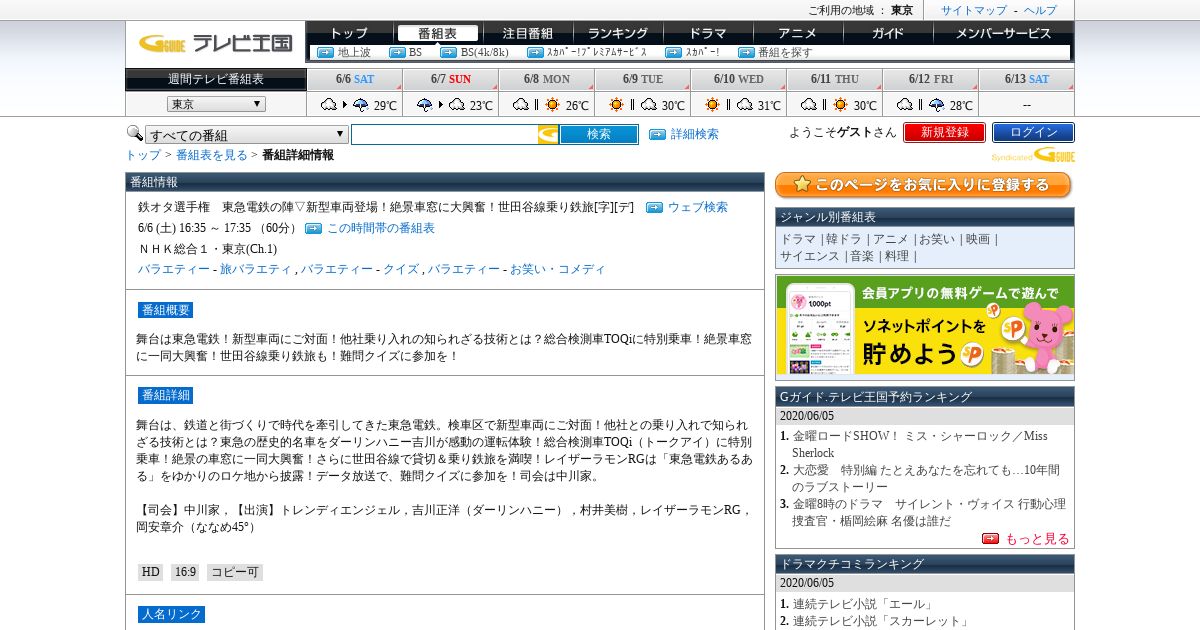1200x630 pixels.
Task: Click the magnifier icon beside category dropdown
Action: 134,133
